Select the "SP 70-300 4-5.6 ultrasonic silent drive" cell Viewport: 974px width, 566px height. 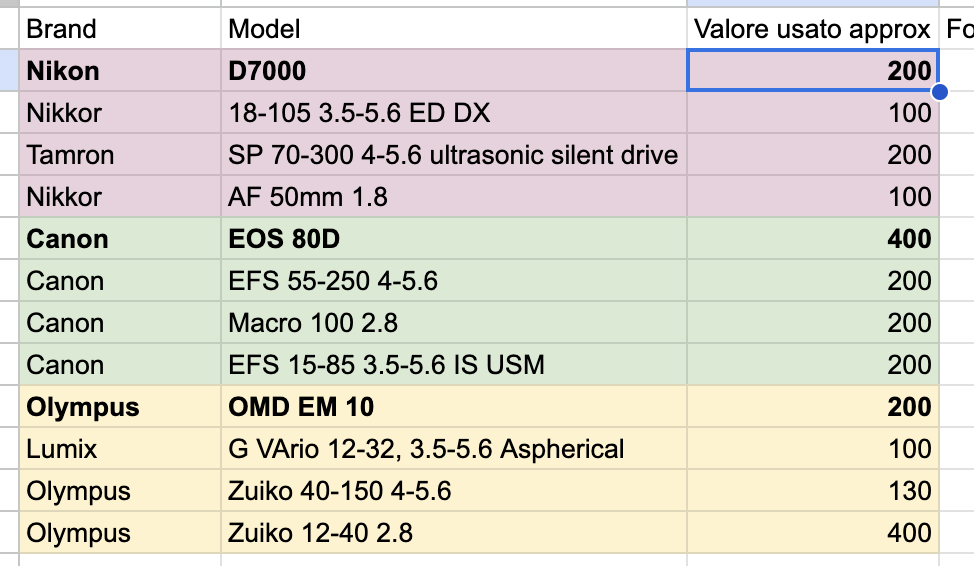tap(454, 155)
